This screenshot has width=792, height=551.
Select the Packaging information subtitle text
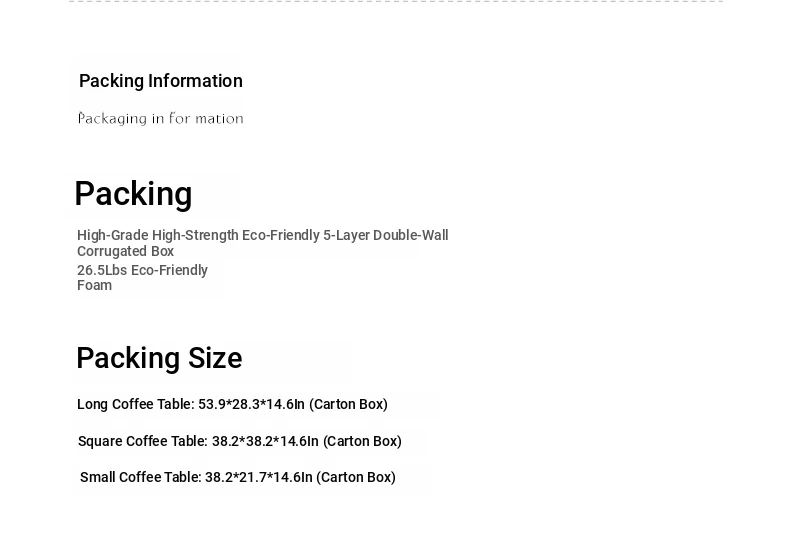(161, 119)
